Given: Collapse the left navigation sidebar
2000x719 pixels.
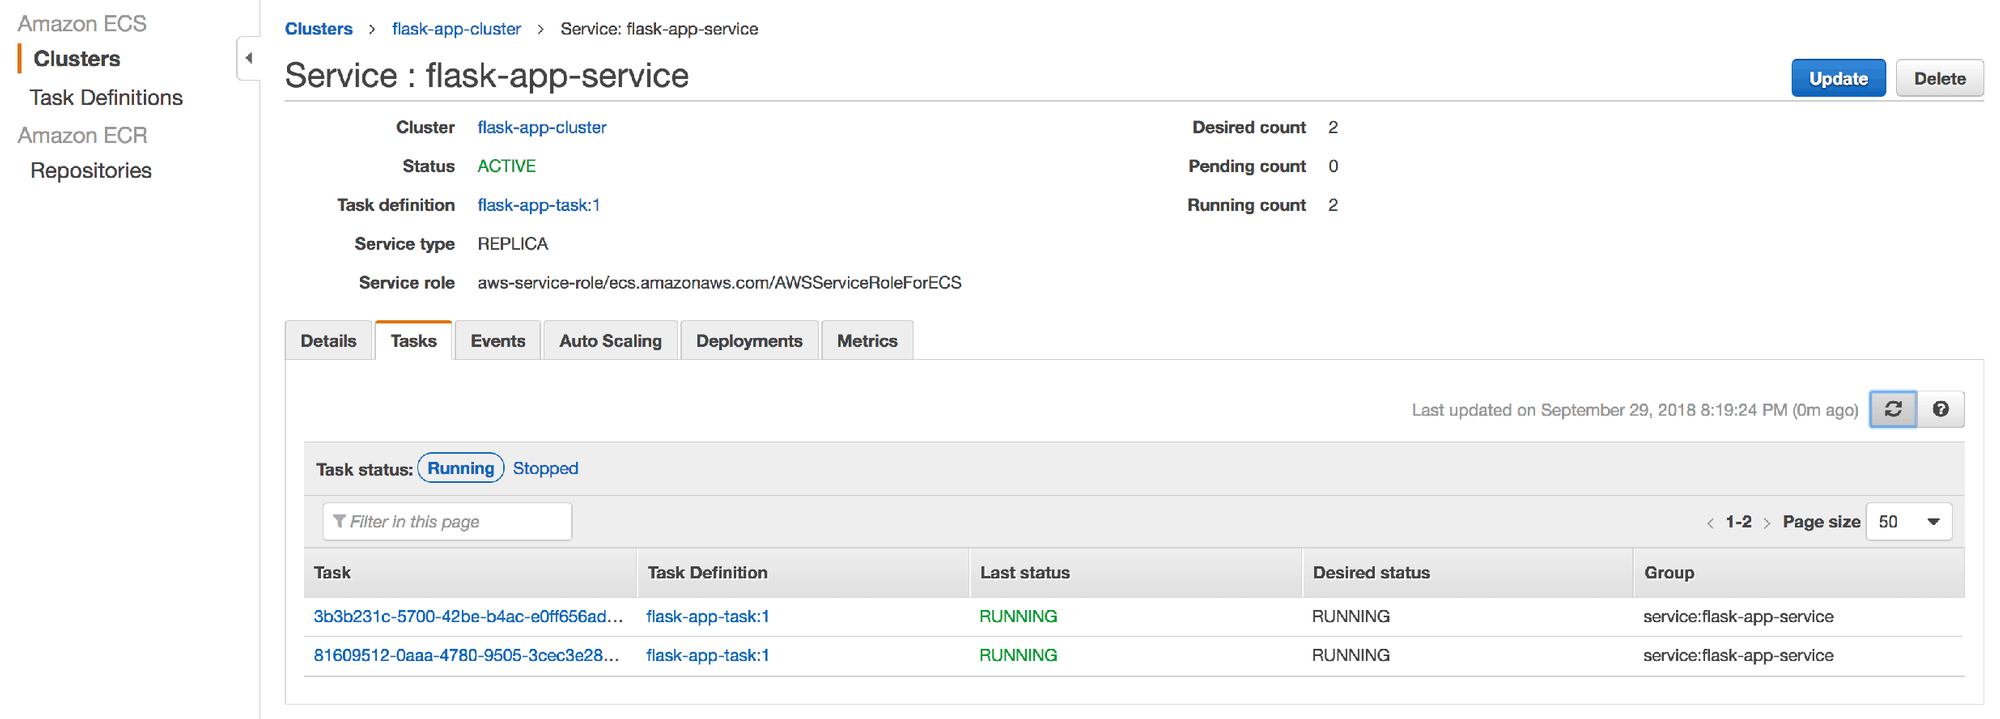Looking at the screenshot, I should coord(248,58).
